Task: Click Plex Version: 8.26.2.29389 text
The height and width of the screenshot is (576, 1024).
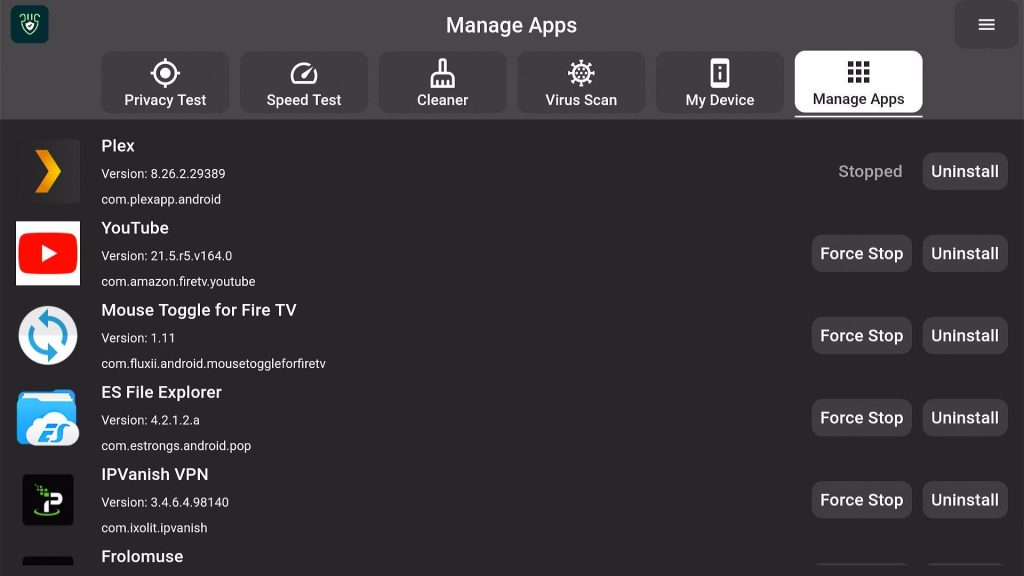Action: 163,174
